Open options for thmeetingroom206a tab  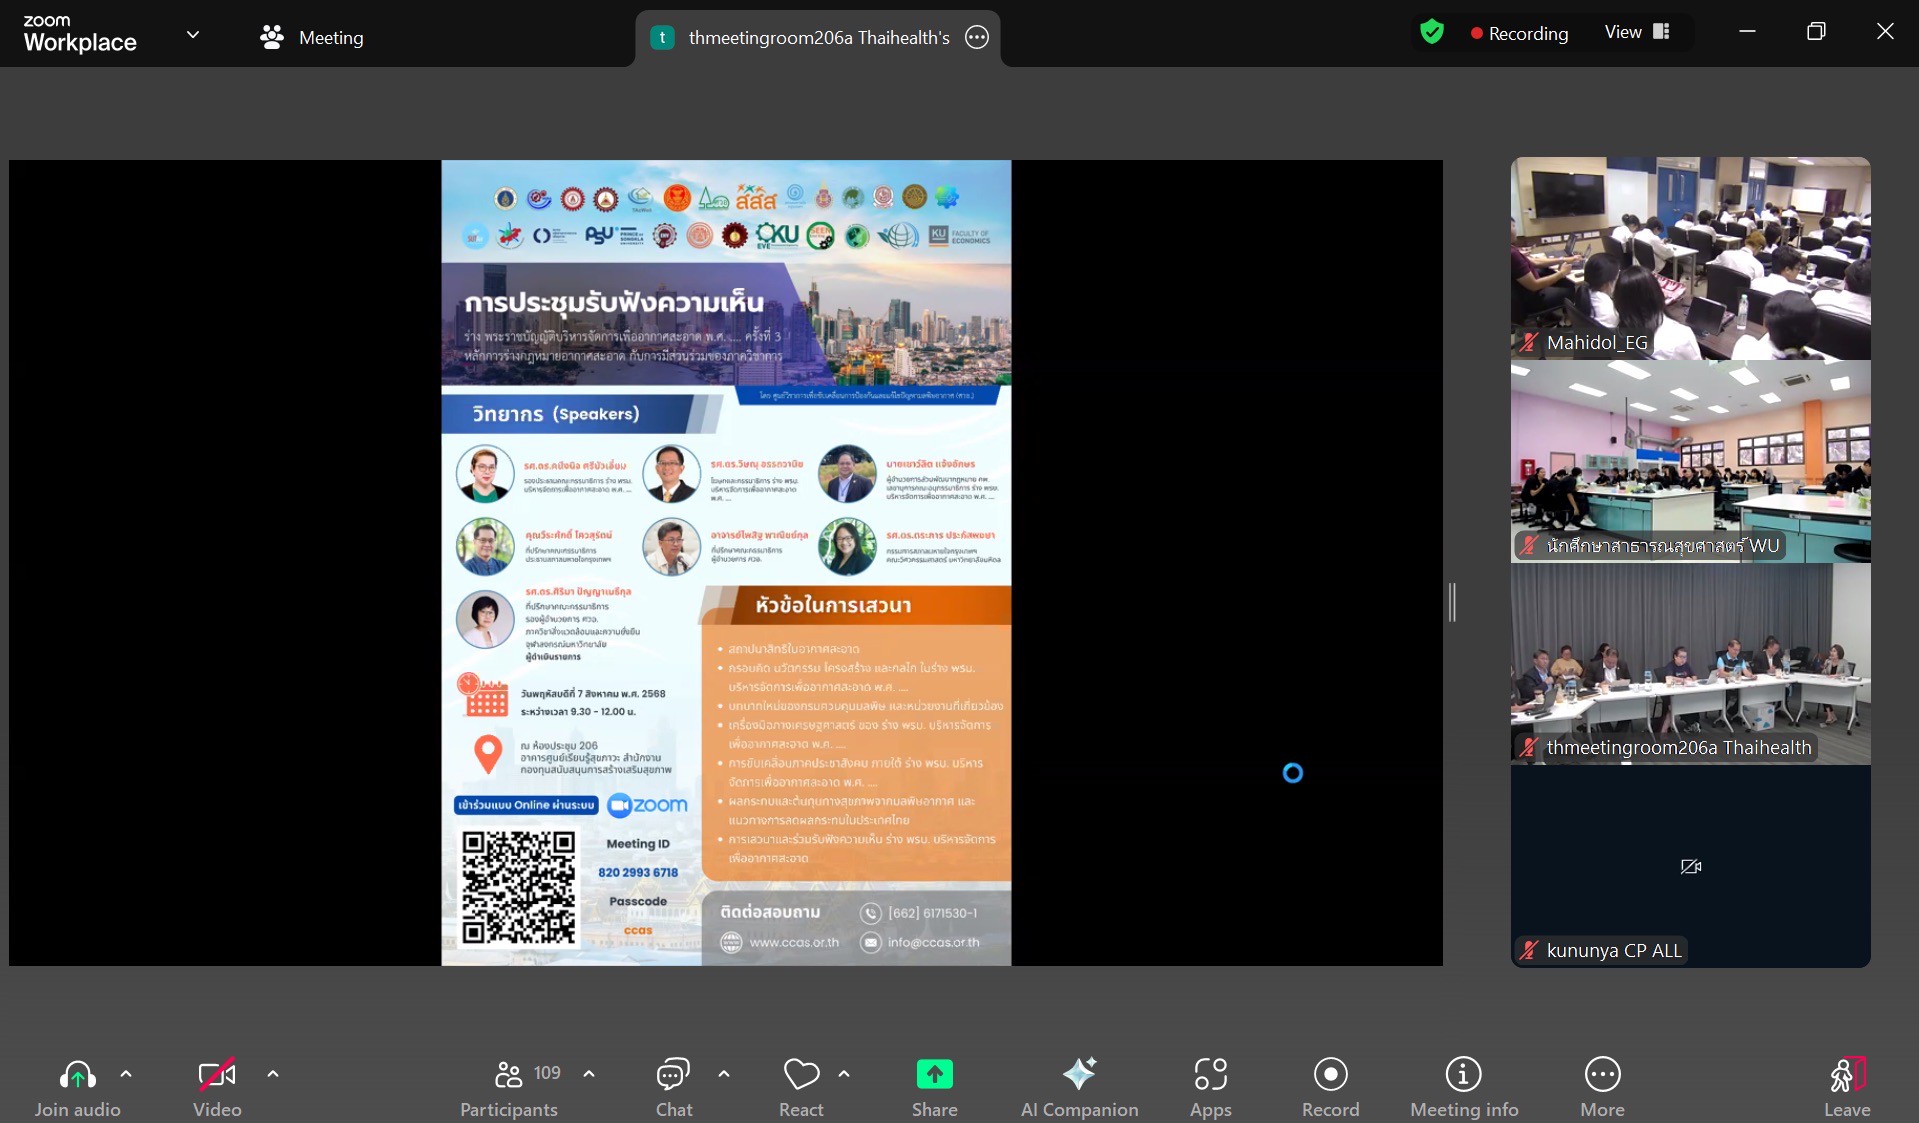977,38
